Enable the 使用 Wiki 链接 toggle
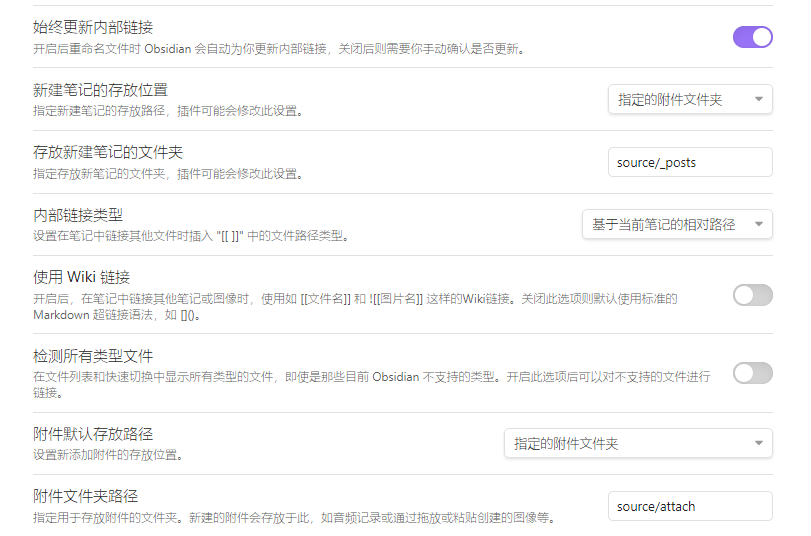Image resolution: width=811 pixels, height=536 pixels. (753, 295)
